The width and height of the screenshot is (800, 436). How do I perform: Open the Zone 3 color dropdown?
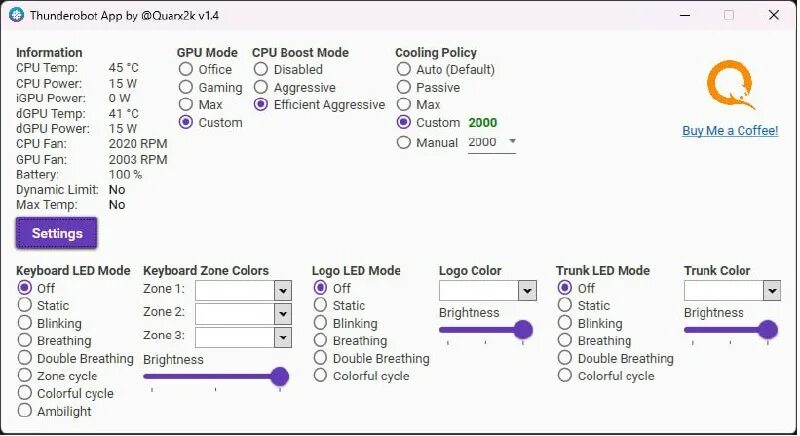coord(282,337)
